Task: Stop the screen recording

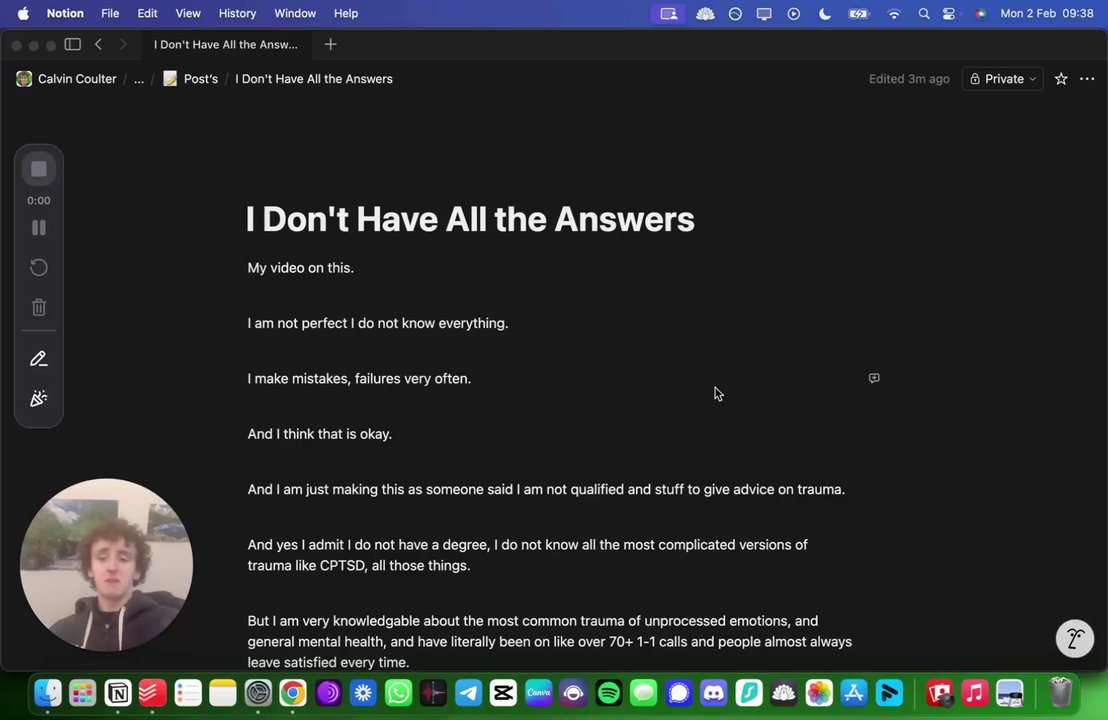Action: [x=39, y=169]
